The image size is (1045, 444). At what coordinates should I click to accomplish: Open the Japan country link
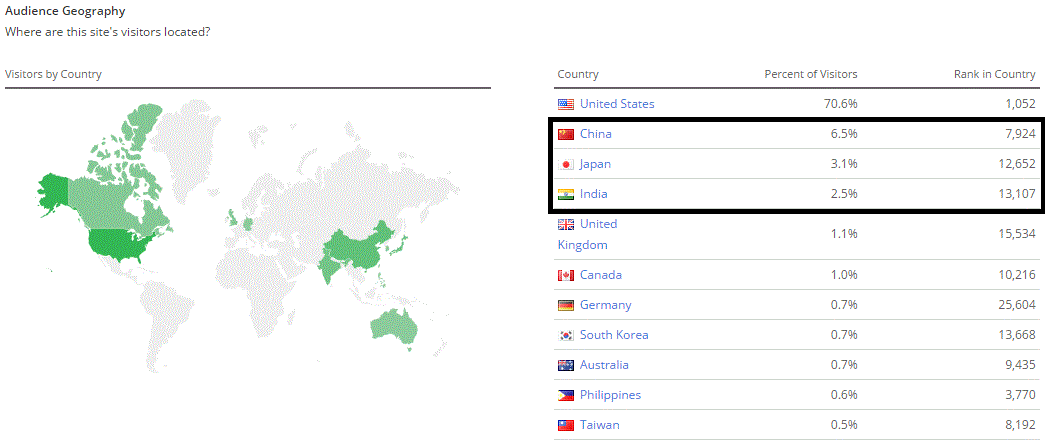595,164
